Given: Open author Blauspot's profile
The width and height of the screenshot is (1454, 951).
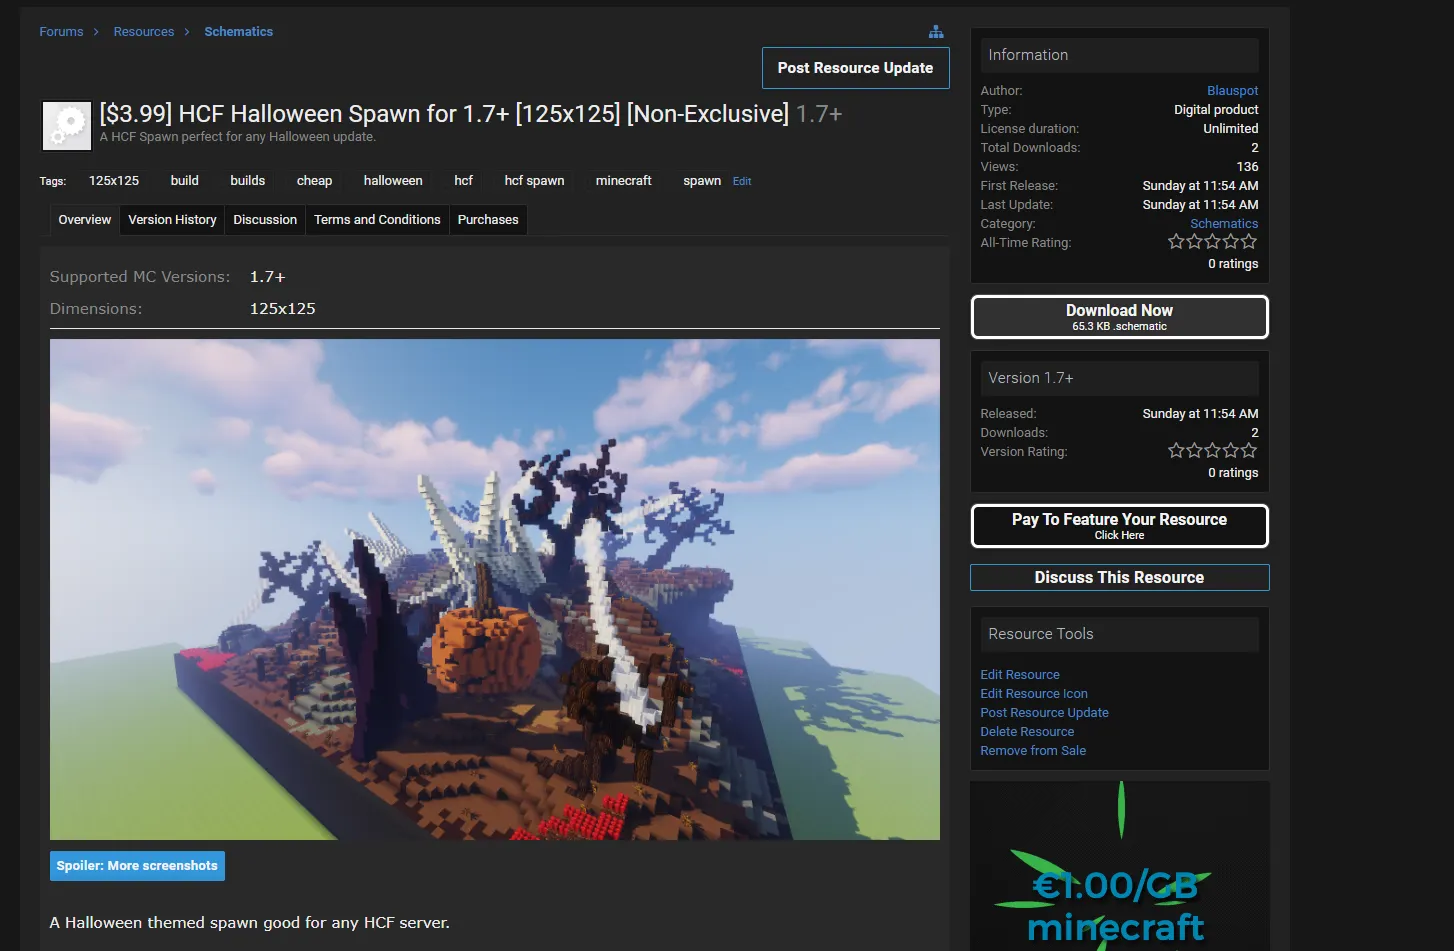Looking at the screenshot, I should pyautogui.click(x=1232, y=91).
